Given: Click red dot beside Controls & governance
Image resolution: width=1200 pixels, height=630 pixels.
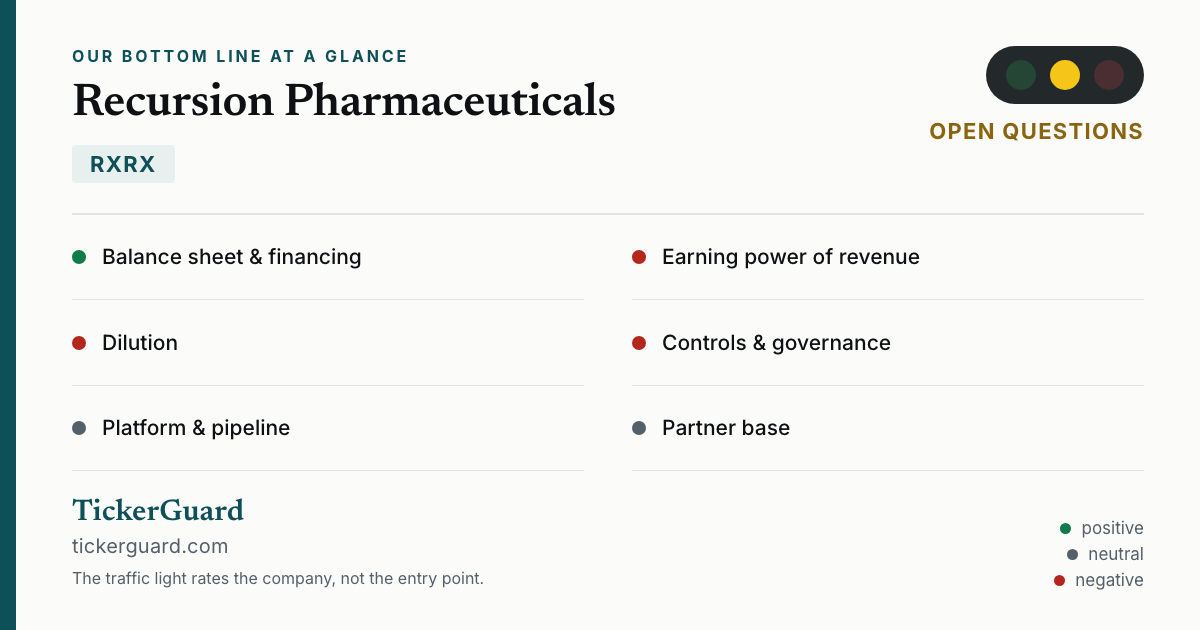Looking at the screenshot, I should (x=639, y=343).
